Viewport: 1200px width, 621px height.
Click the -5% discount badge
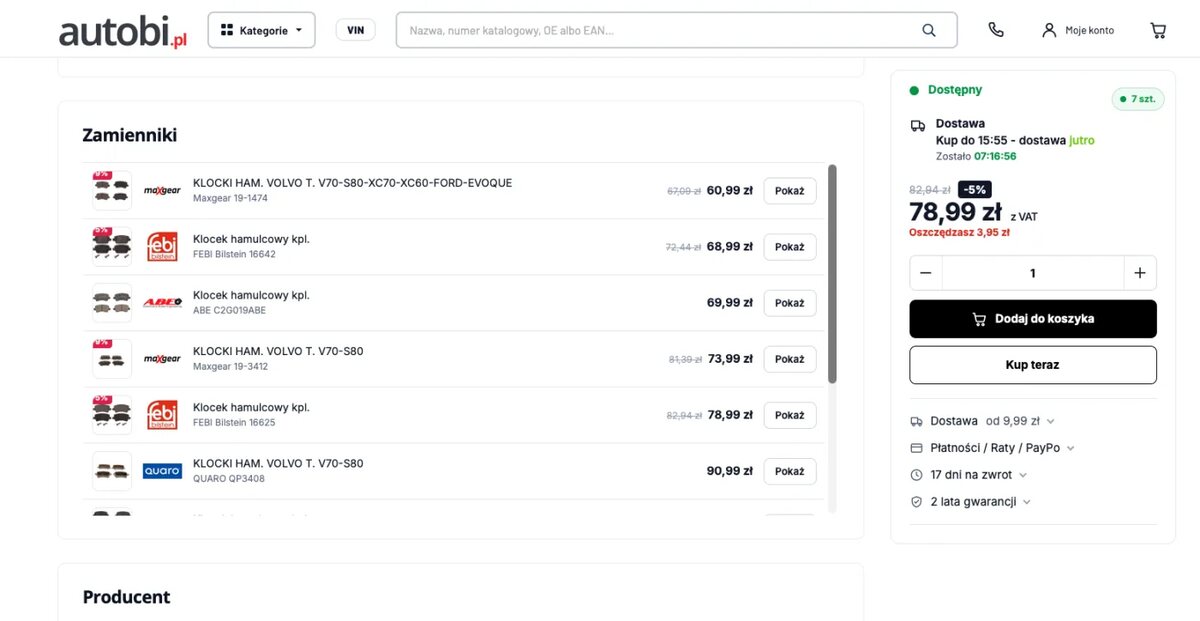[x=974, y=190]
